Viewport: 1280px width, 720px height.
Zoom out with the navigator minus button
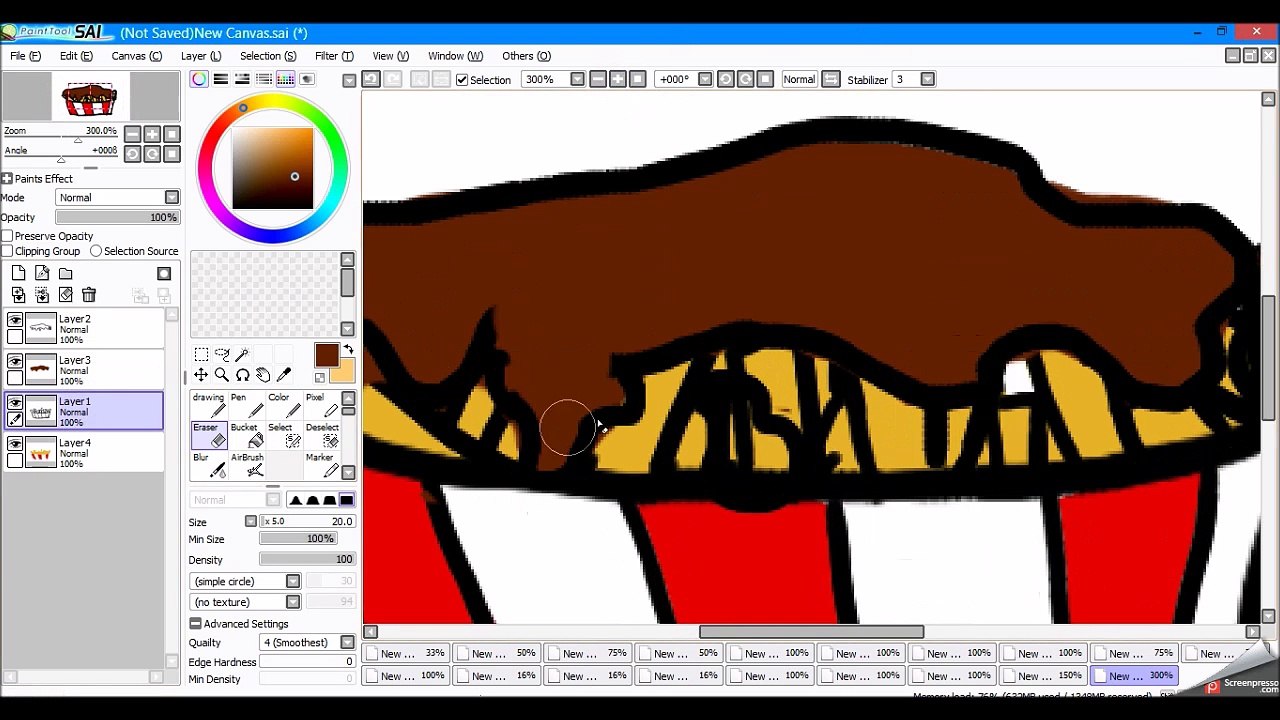[133, 134]
